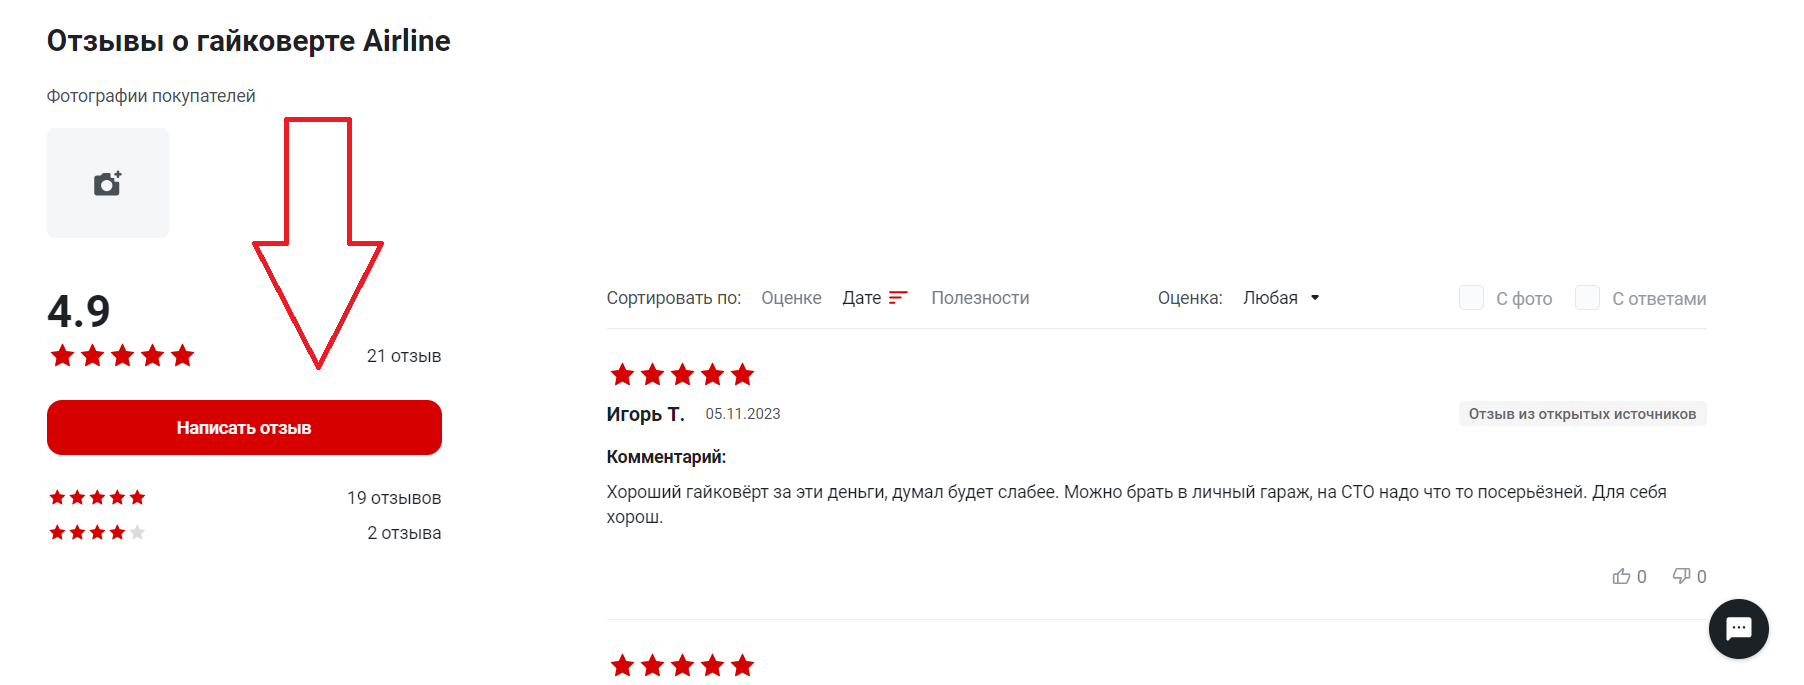Image resolution: width=1804 pixels, height=685 pixels.
Task: Open the Оценка Любая dropdown
Action: pyautogui.click(x=1281, y=298)
